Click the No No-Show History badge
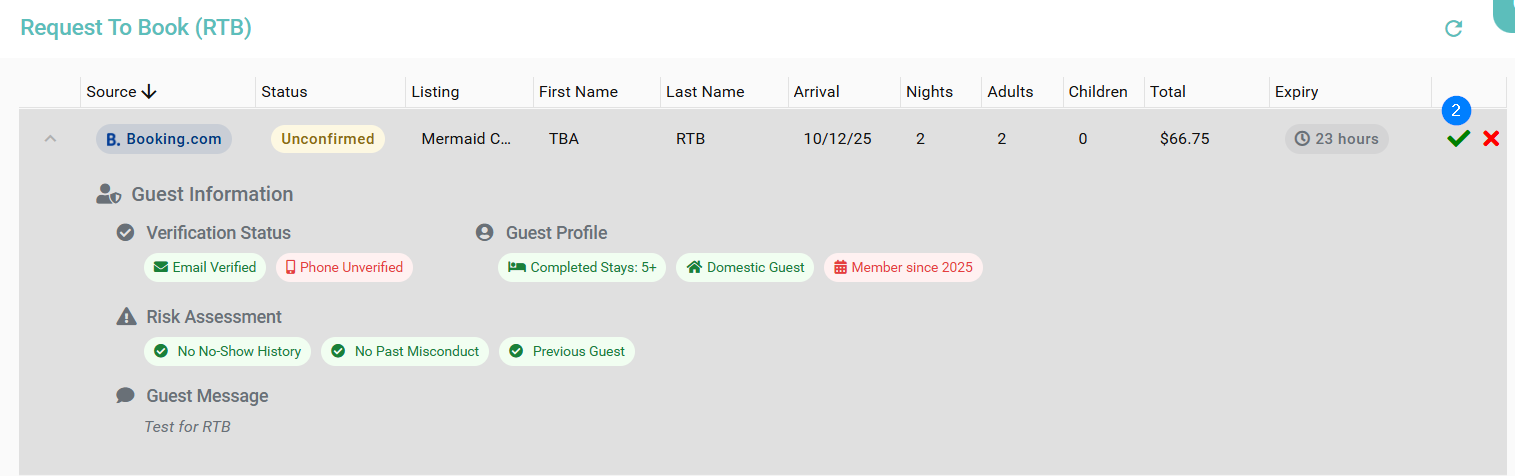The height and width of the screenshot is (476, 1515). click(x=228, y=351)
